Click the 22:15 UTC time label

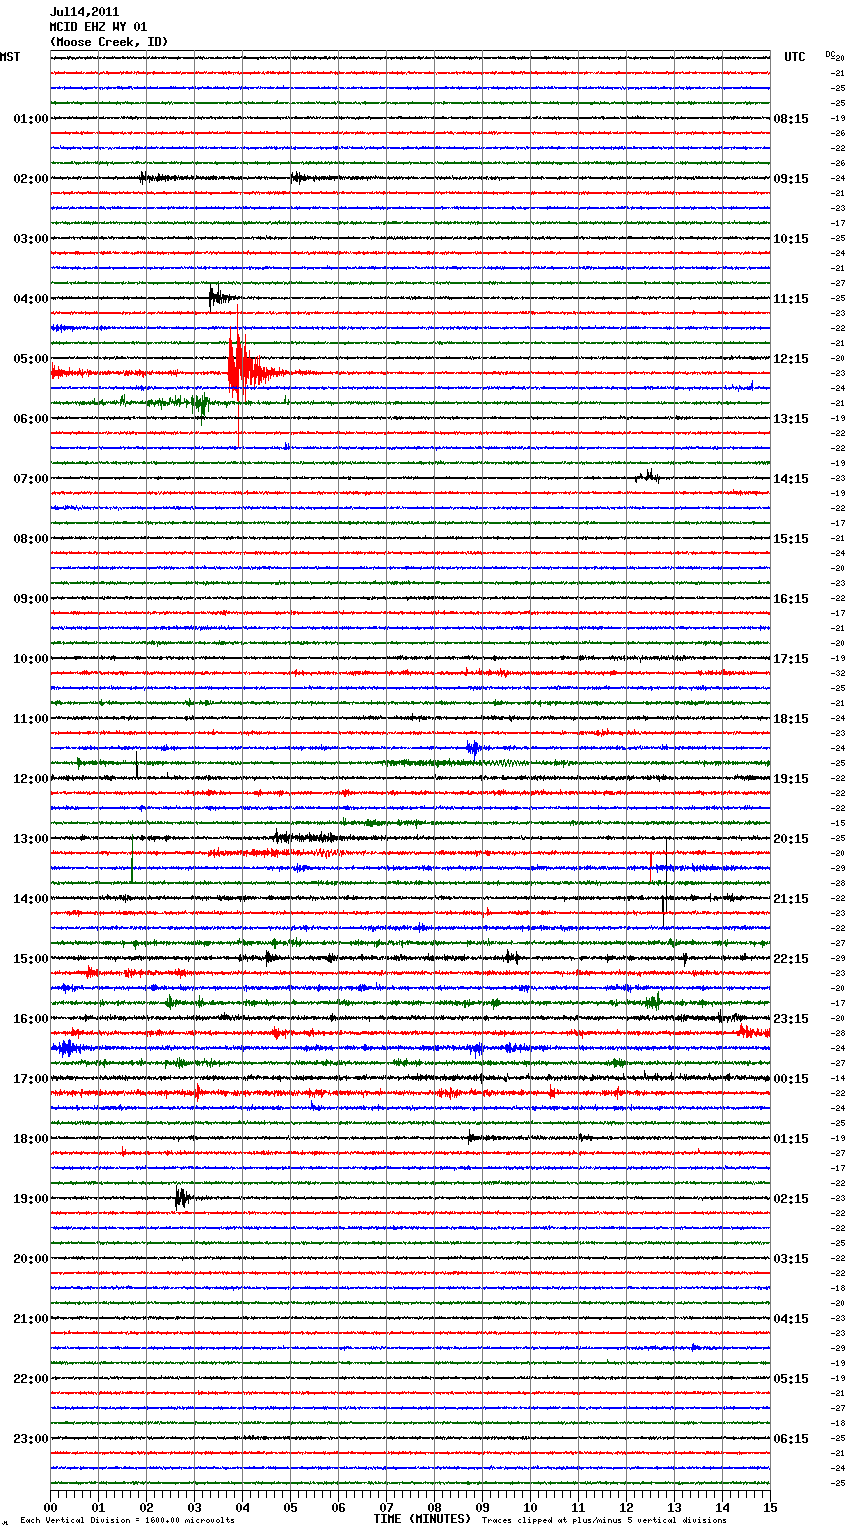pyautogui.click(x=791, y=959)
